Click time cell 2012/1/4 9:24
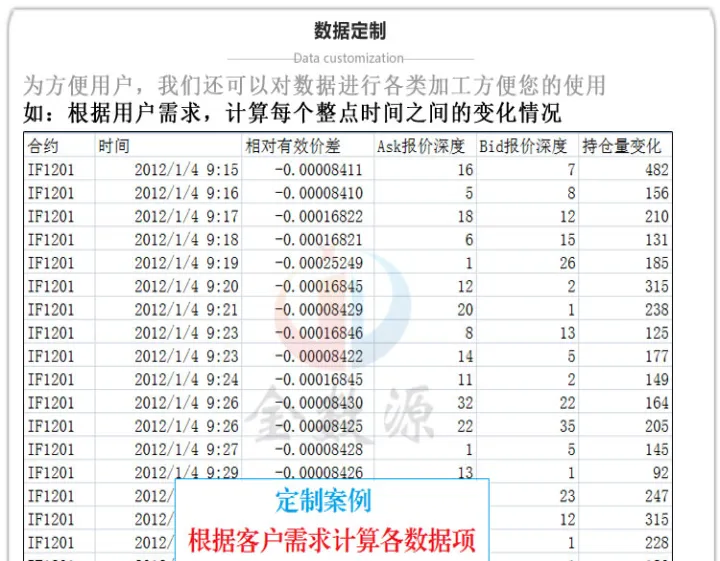The width and height of the screenshot is (720, 561). 186,380
